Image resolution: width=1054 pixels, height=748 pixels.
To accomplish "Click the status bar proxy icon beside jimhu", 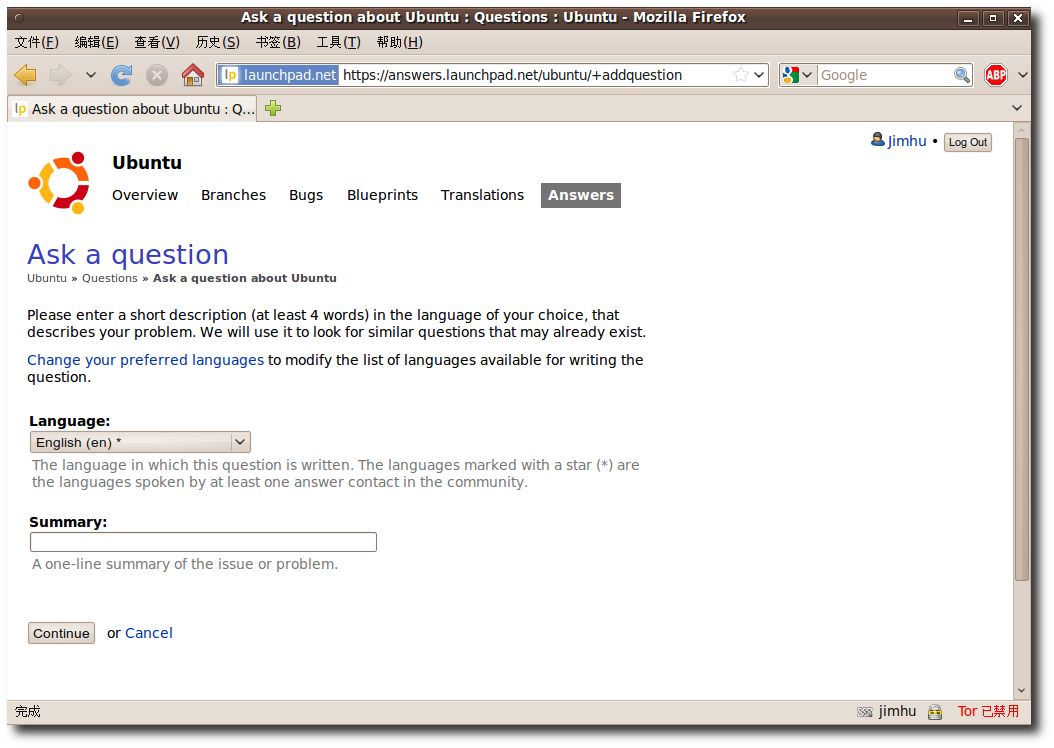I will coord(864,712).
